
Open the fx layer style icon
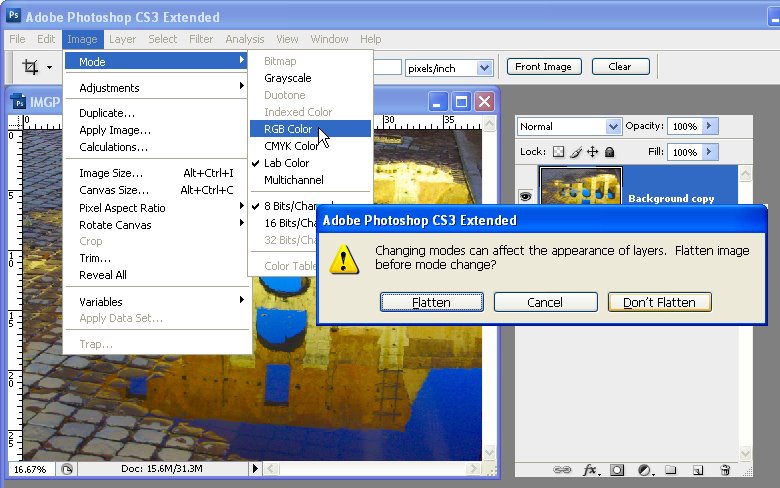pos(590,470)
